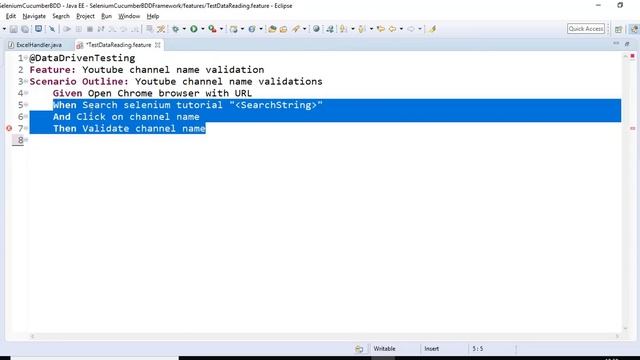
Task: Click the Open Perspective icon
Action: pyautogui.click(x=619, y=29)
